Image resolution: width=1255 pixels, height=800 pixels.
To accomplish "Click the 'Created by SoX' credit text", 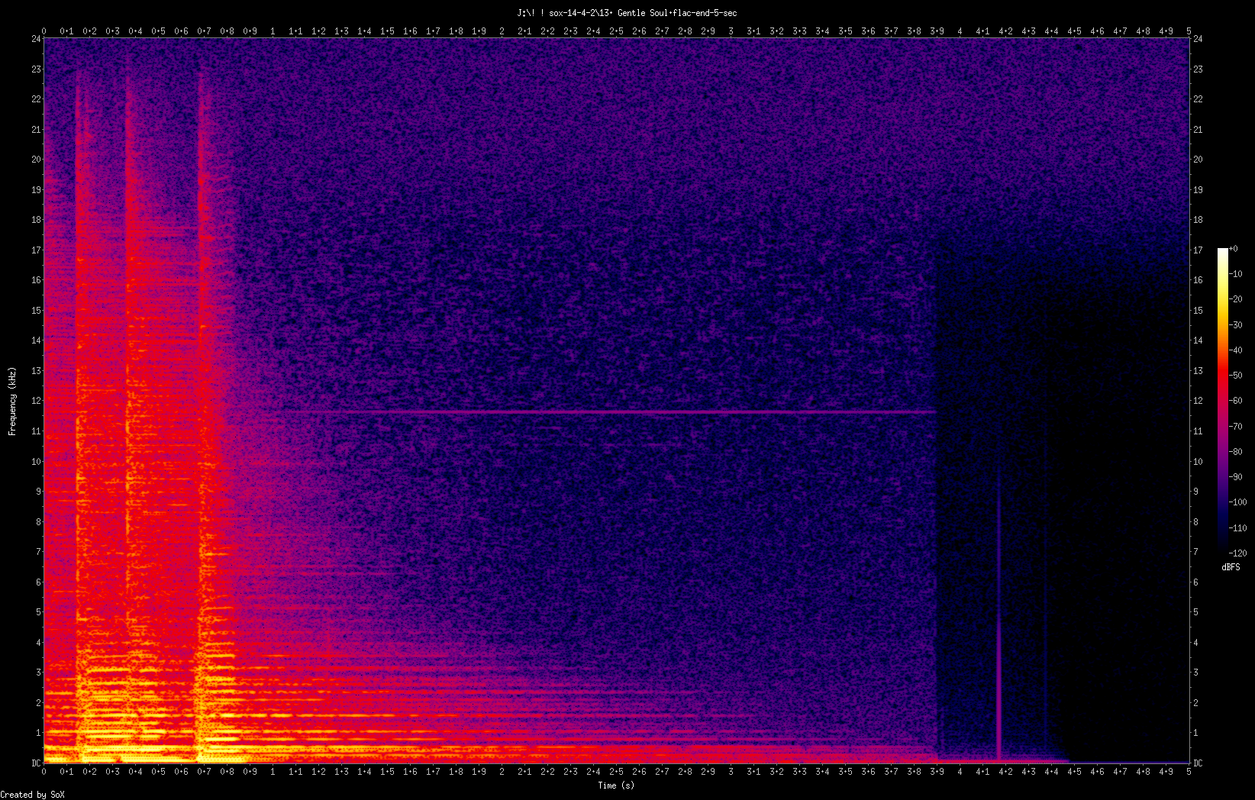I will pyautogui.click(x=32, y=795).
